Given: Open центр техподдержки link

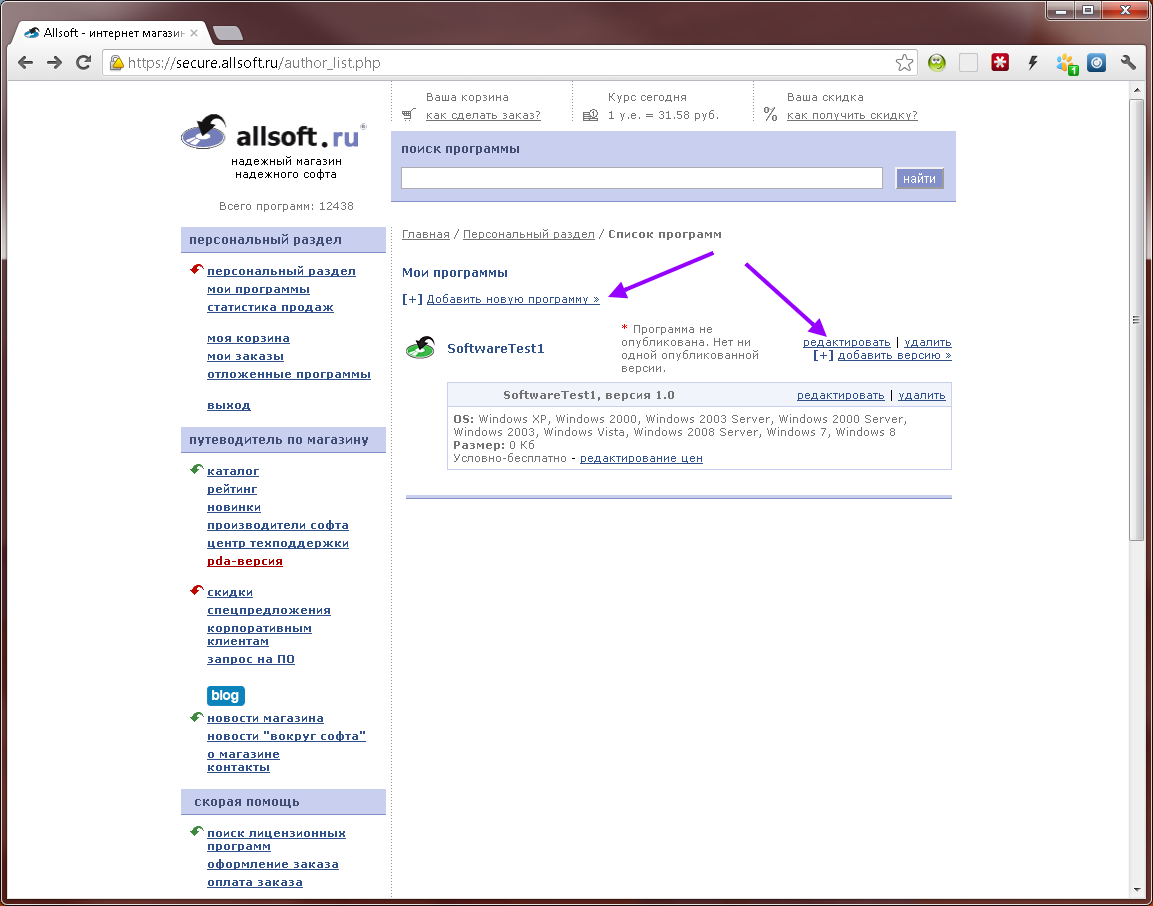Looking at the screenshot, I should 278,543.
